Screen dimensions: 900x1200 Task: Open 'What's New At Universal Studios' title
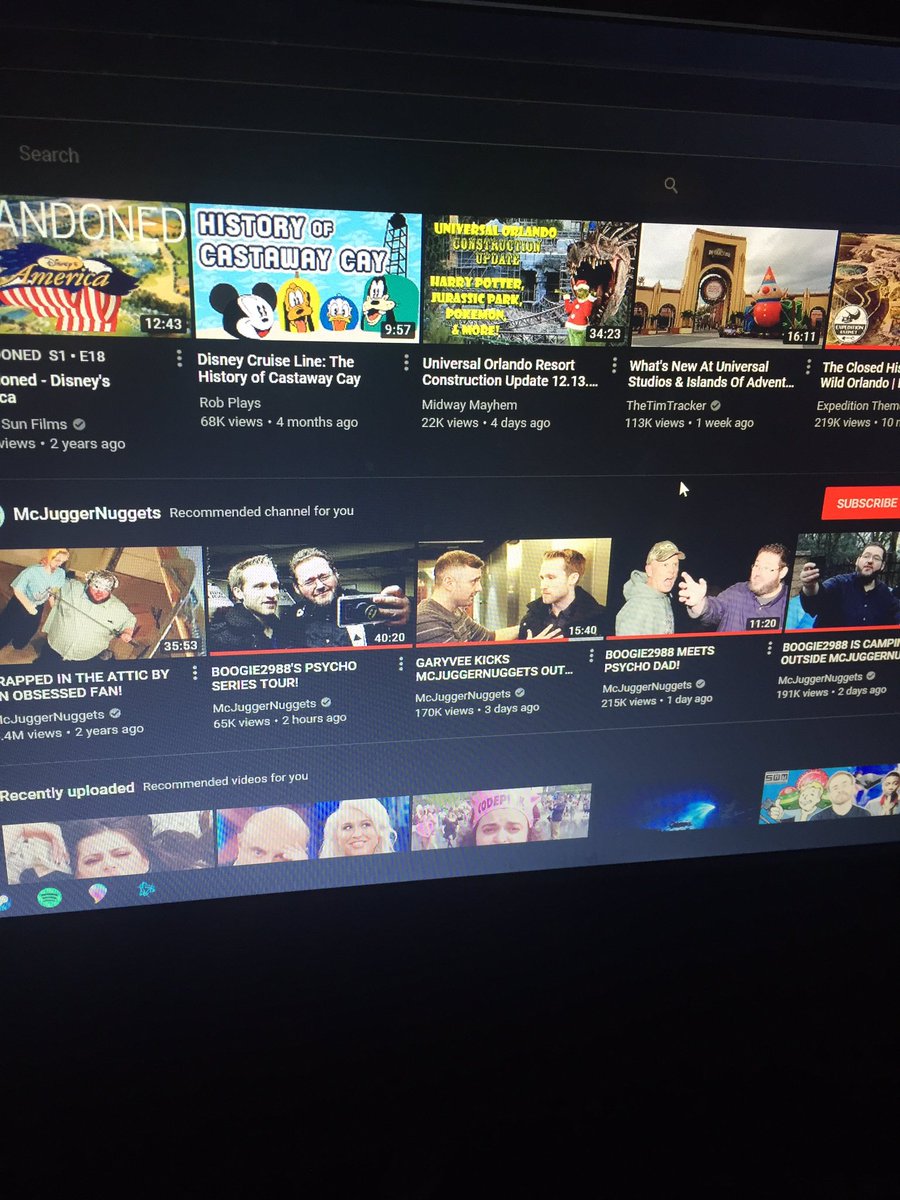(x=711, y=374)
